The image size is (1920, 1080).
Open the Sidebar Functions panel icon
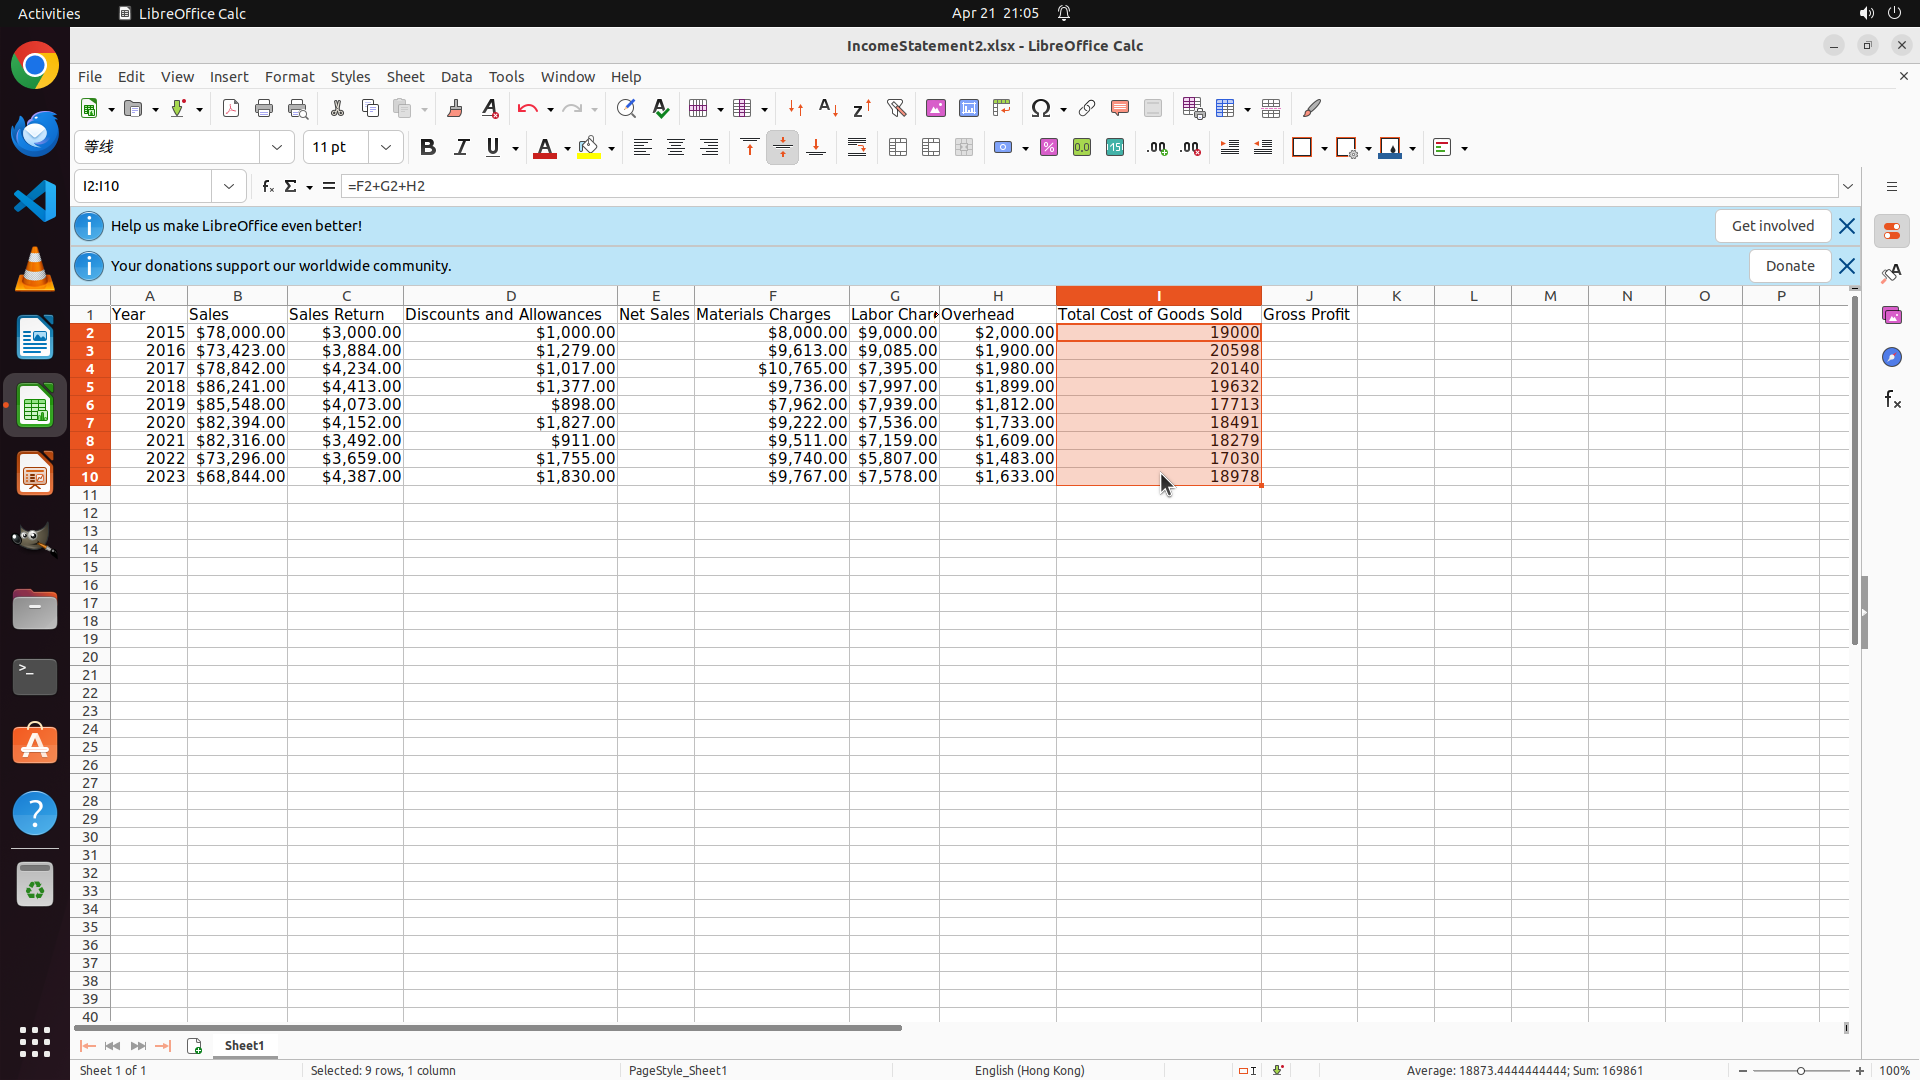tap(1892, 400)
